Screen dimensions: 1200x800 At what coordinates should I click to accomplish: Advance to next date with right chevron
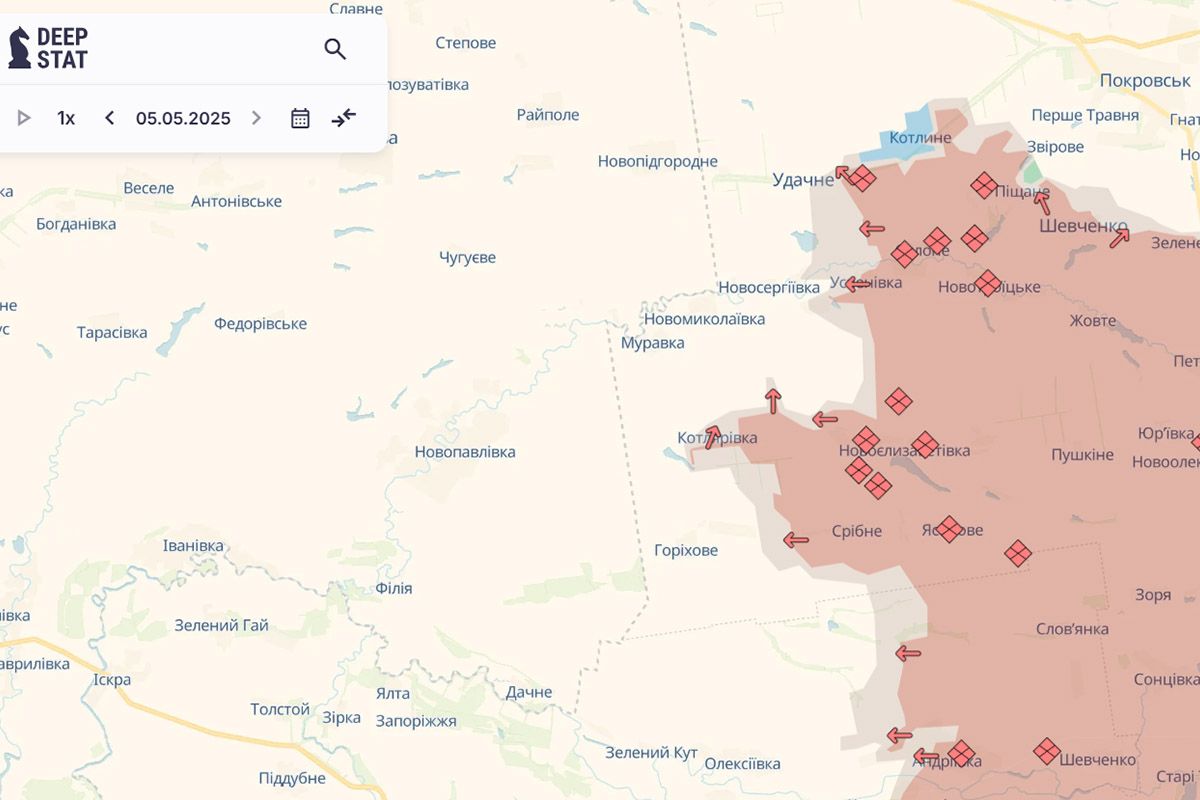click(x=256, y=118)
